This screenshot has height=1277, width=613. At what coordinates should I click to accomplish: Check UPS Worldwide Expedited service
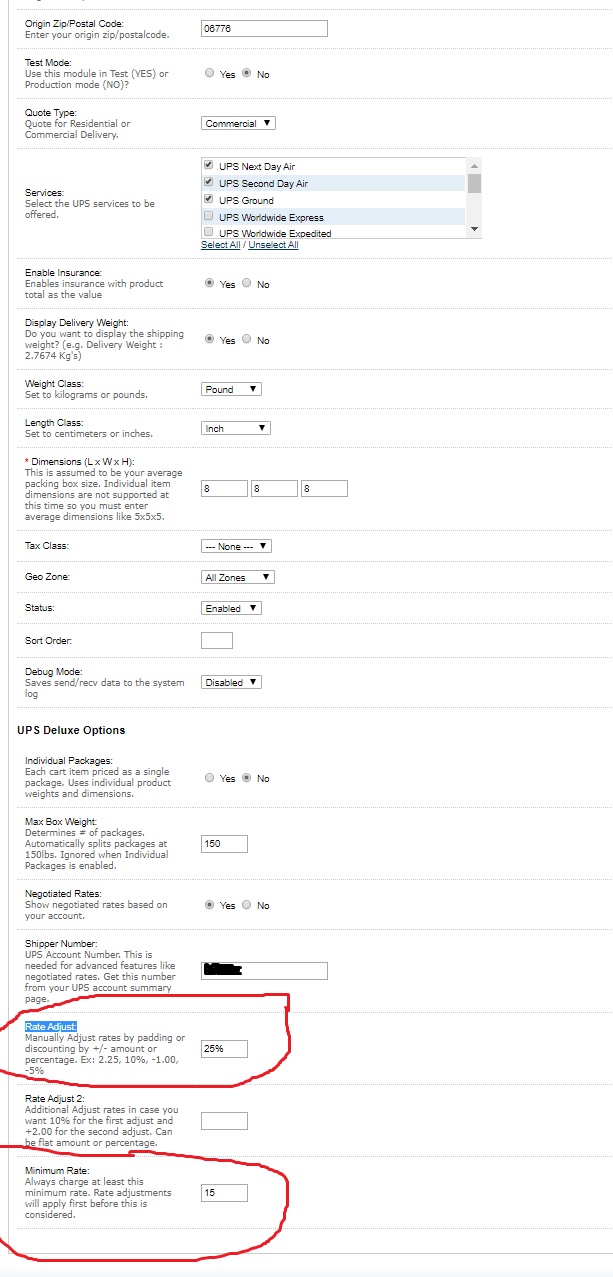[x=208, y=233]
